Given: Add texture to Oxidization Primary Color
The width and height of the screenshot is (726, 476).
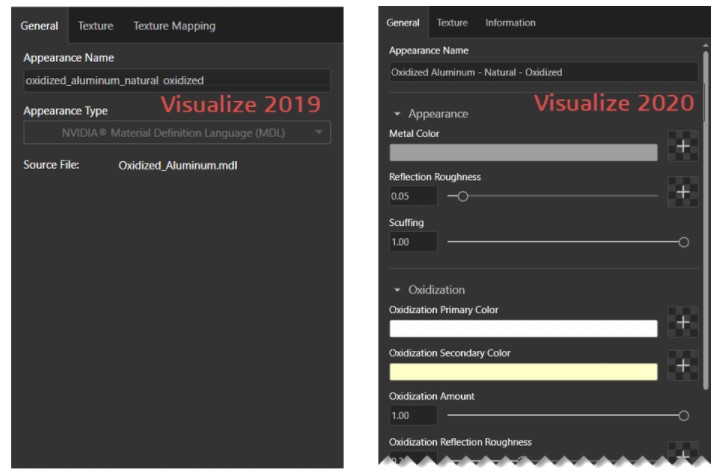Looking at the screenshot, I should click(682, 322).
